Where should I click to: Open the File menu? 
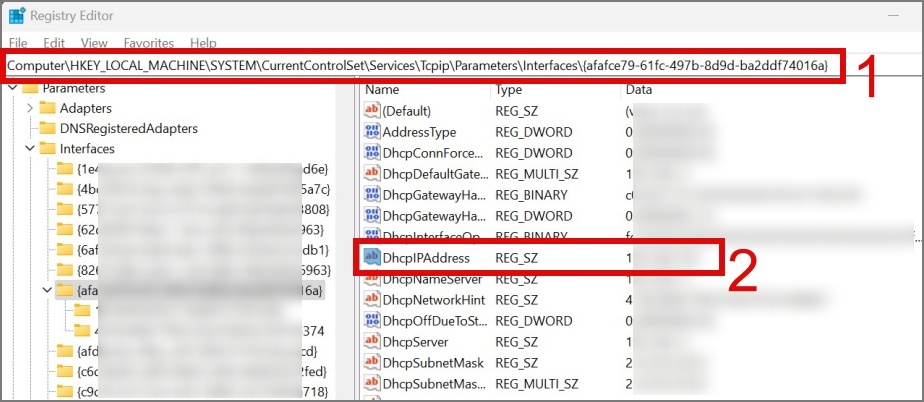click(x=18, y=43)
